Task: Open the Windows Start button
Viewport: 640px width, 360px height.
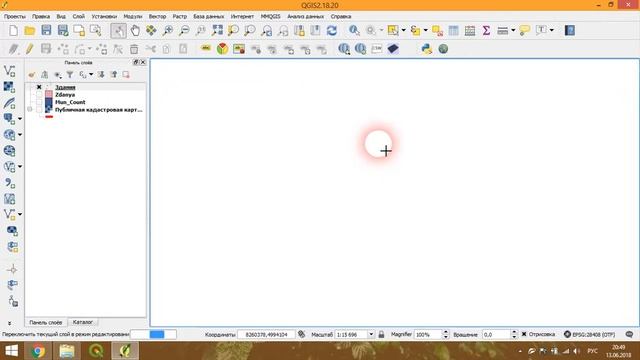Action: coord(11,351)
